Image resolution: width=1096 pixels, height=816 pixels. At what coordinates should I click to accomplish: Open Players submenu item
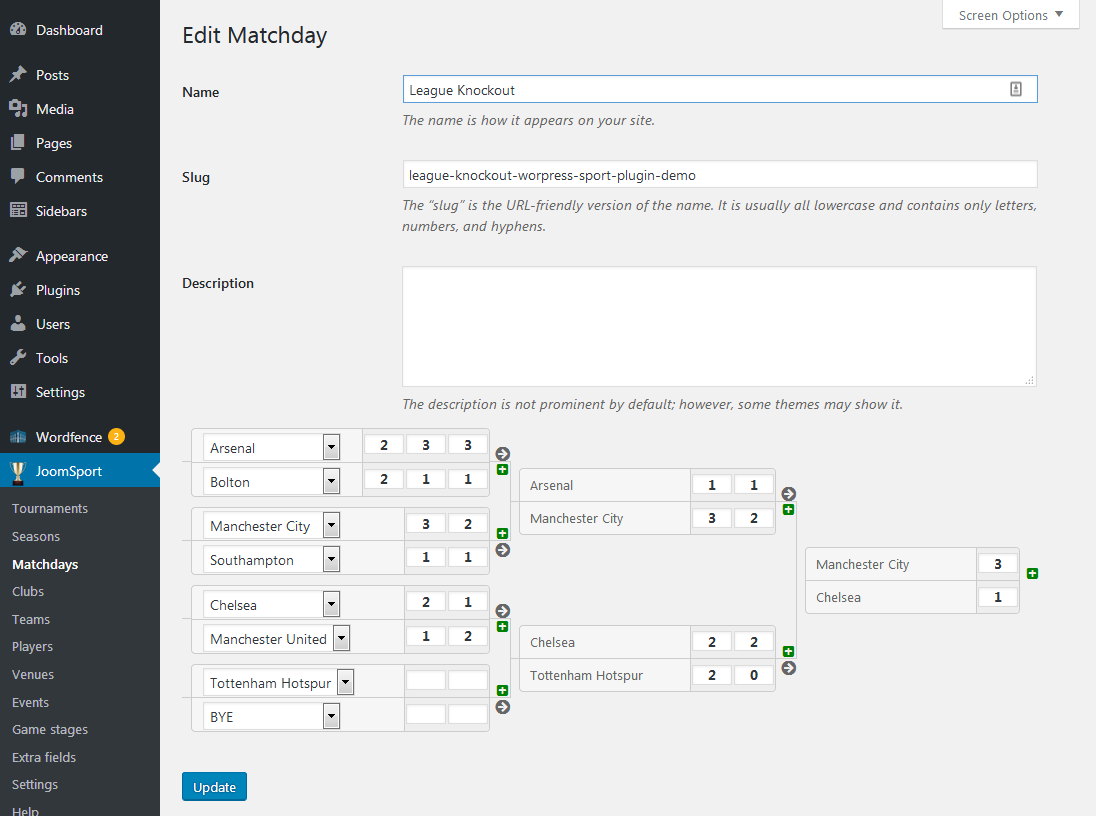(32, 647)
